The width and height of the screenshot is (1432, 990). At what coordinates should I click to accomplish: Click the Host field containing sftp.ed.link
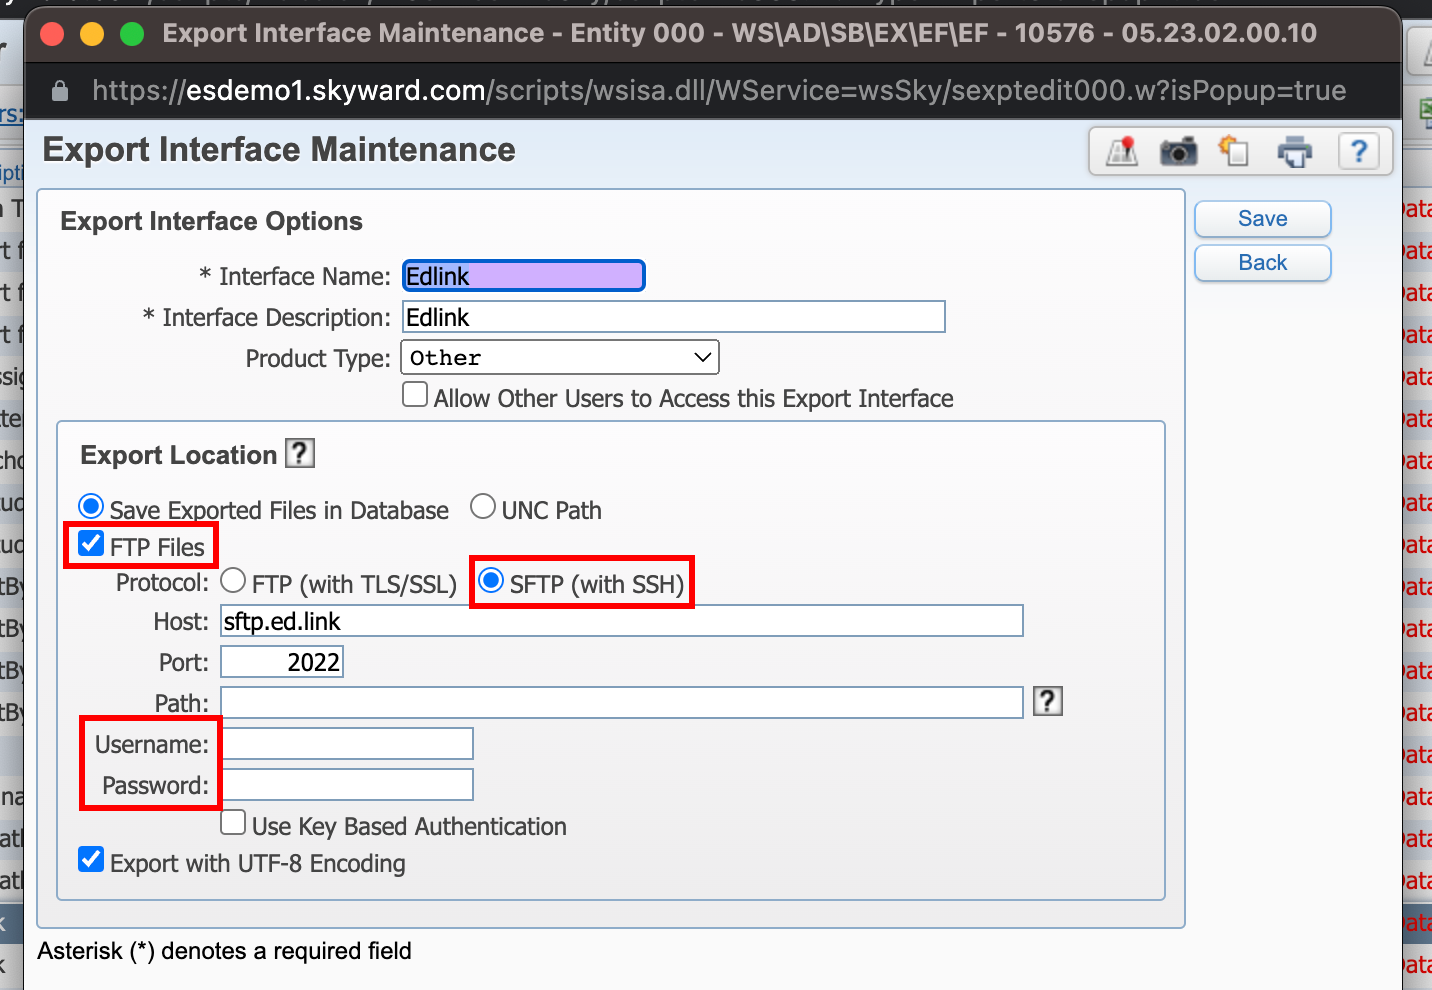(x=622, y=621)
